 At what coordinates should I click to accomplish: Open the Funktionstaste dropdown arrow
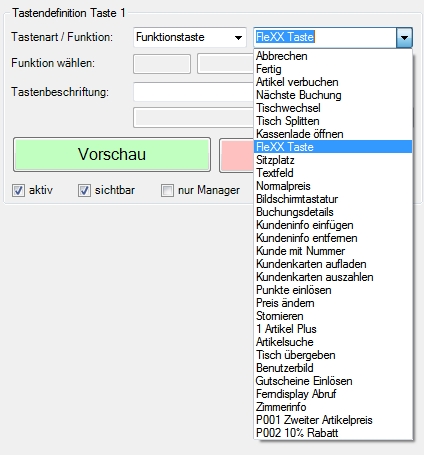(238, 37)
